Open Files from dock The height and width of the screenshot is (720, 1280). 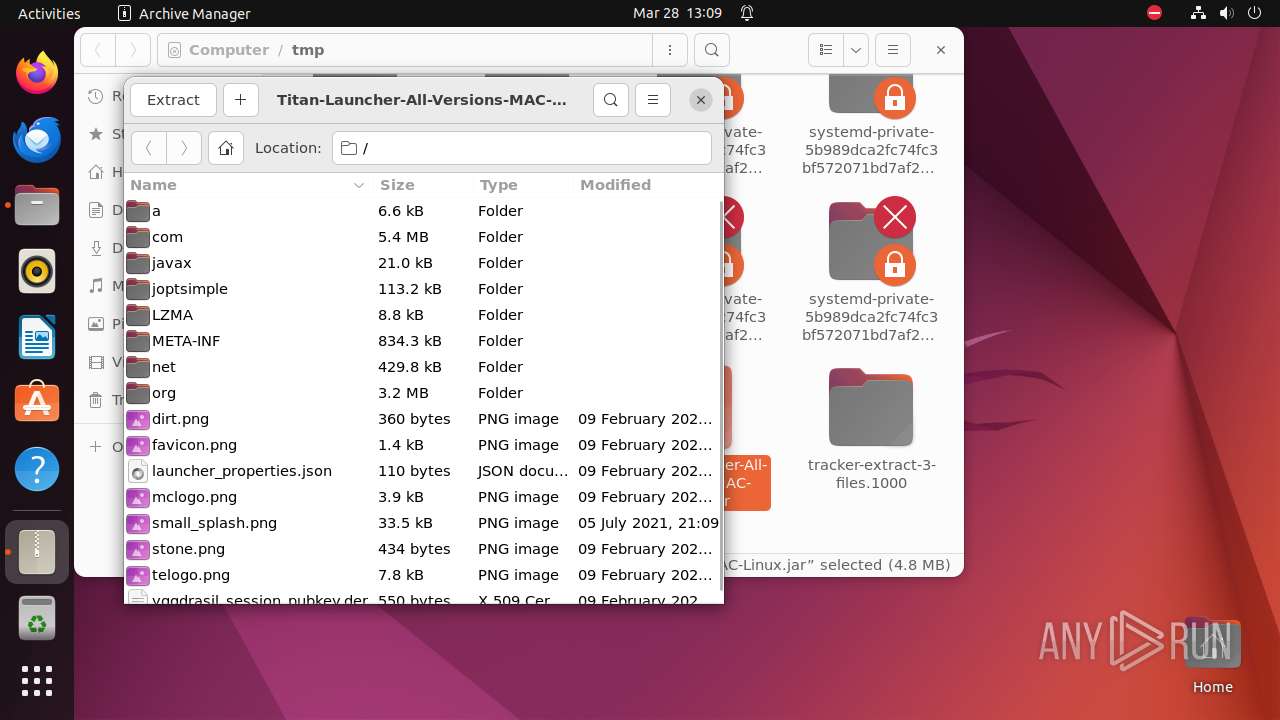coord(37,205)
